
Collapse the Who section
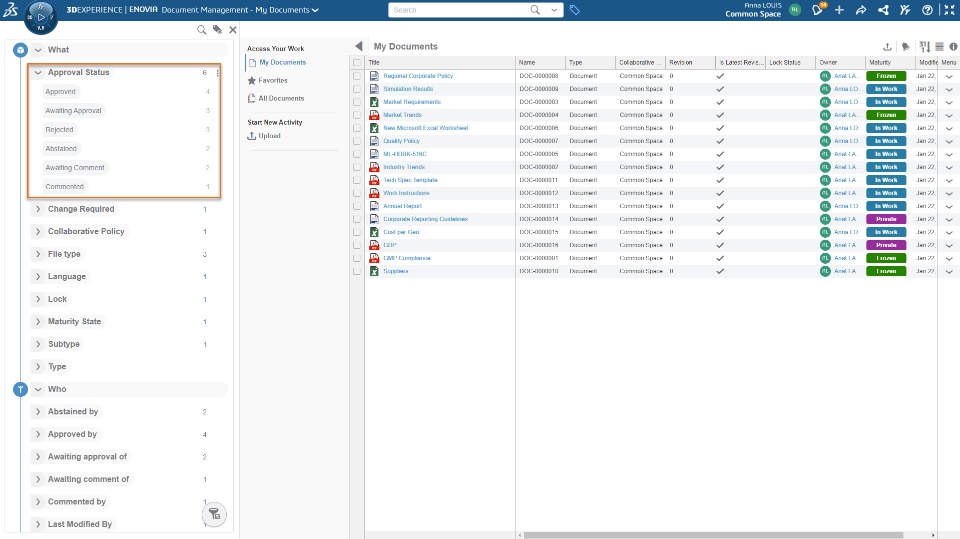tap(38, 389)
